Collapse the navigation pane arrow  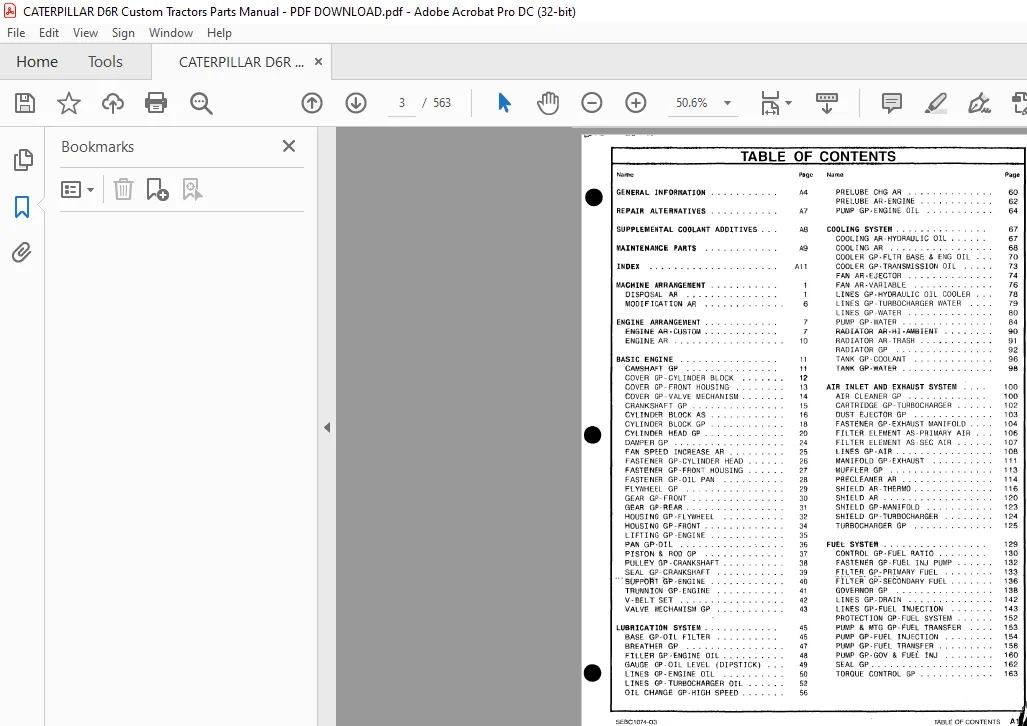point(327,428)
